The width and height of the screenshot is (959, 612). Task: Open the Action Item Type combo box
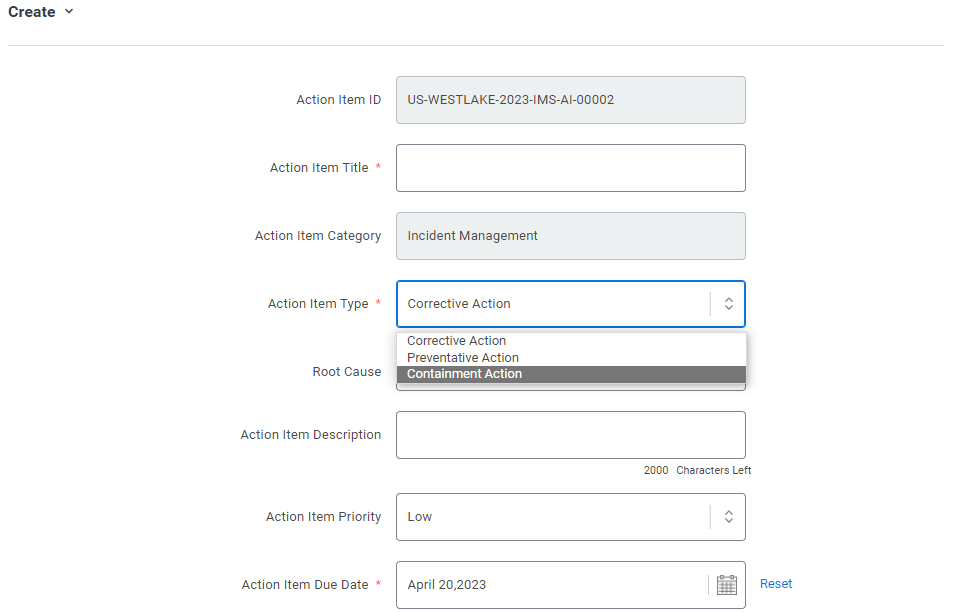point(571,304)
